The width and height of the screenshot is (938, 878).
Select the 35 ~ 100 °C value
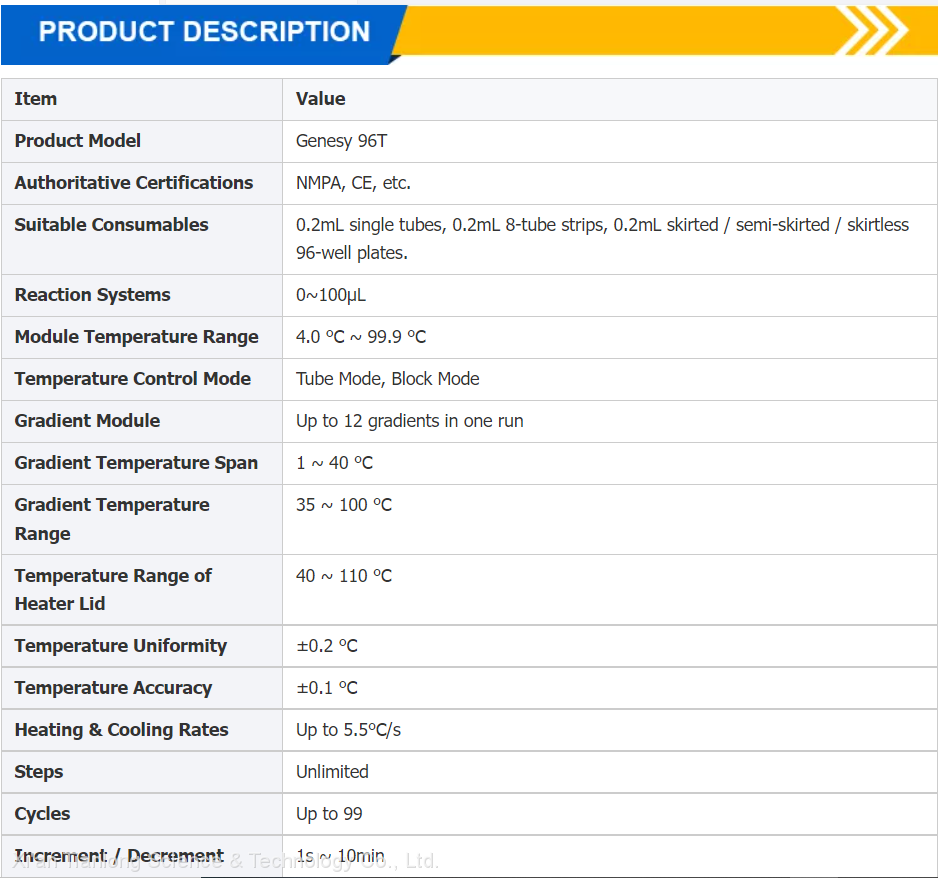pos(343,505)
